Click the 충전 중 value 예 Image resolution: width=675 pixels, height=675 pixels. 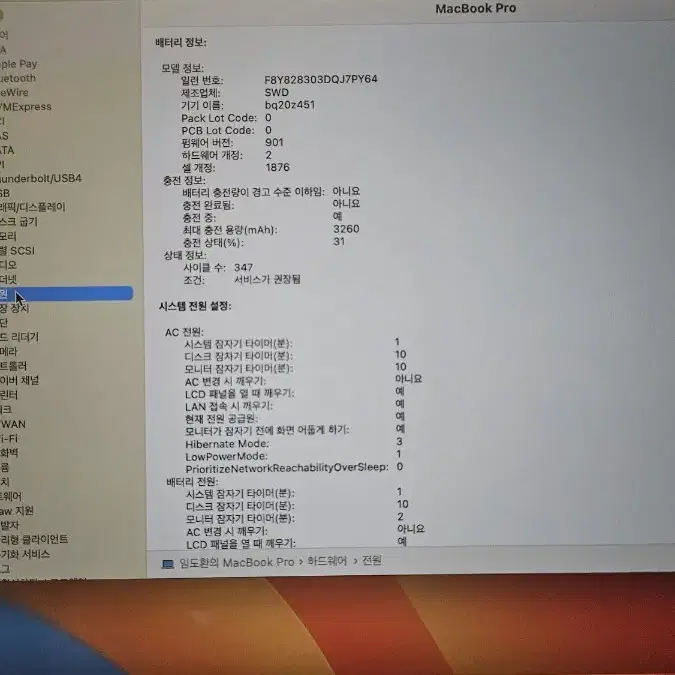click(338, 216)
